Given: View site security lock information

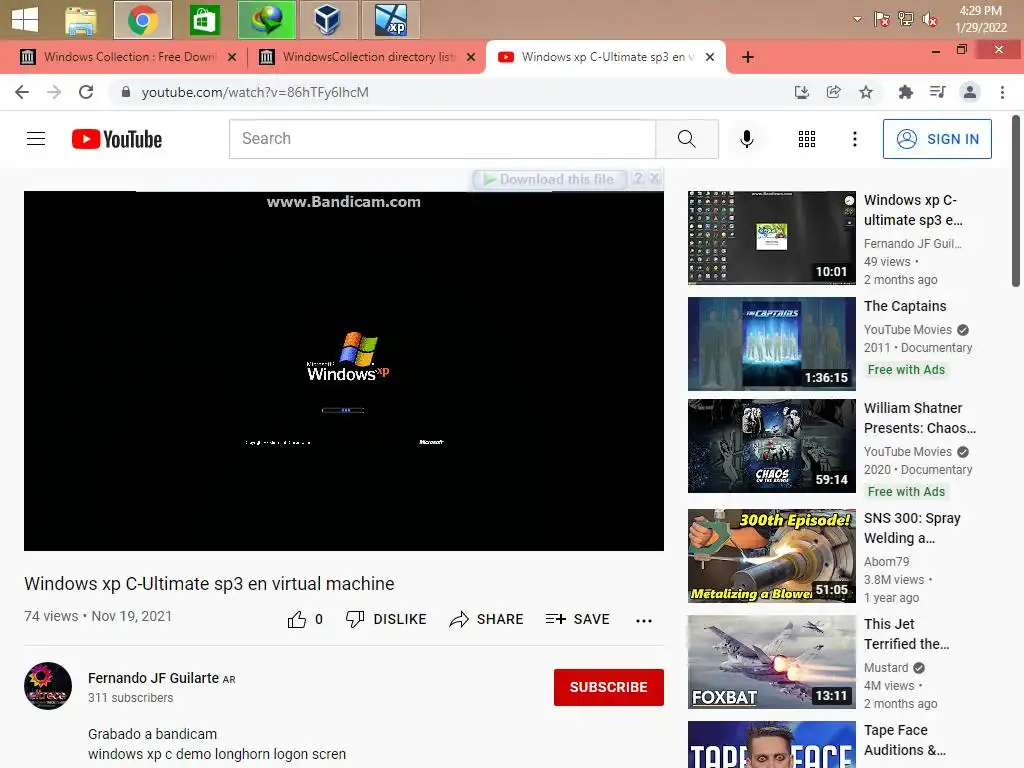Looking at the screenshot, I should coord(126,92).
